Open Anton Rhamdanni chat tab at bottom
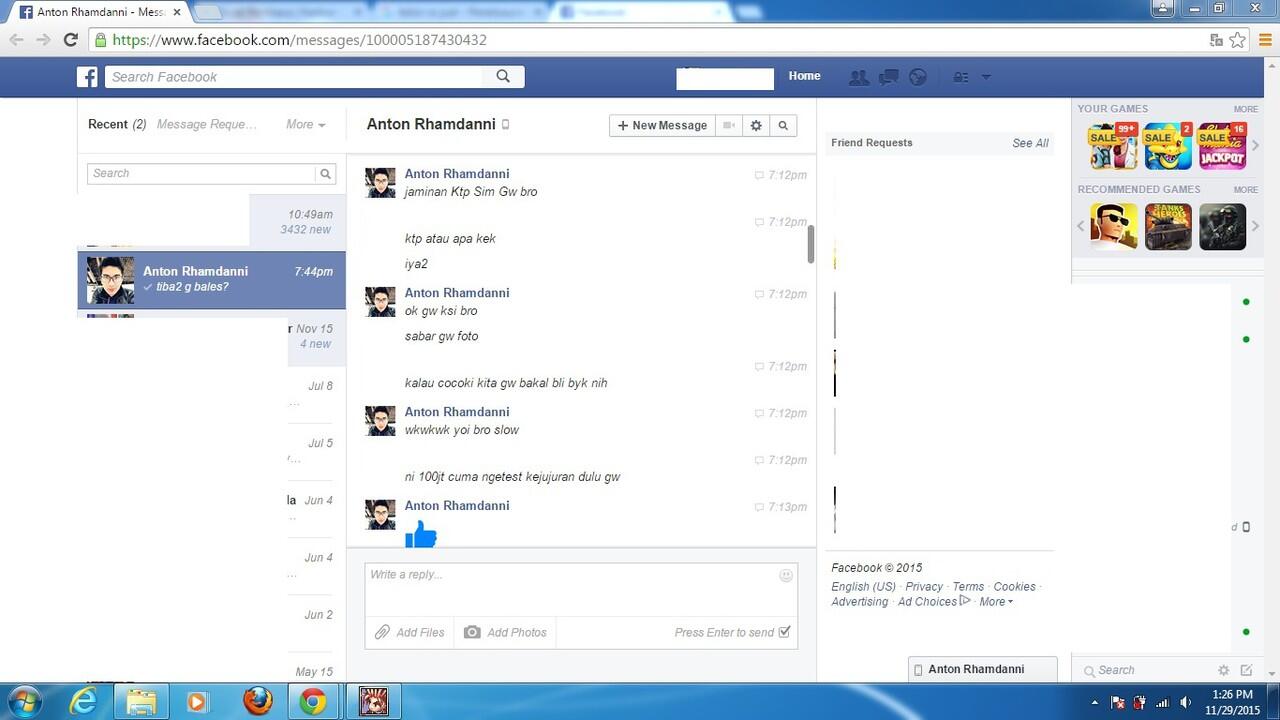Viewport: 1280px width, 720px height. [x=981, y=670]
